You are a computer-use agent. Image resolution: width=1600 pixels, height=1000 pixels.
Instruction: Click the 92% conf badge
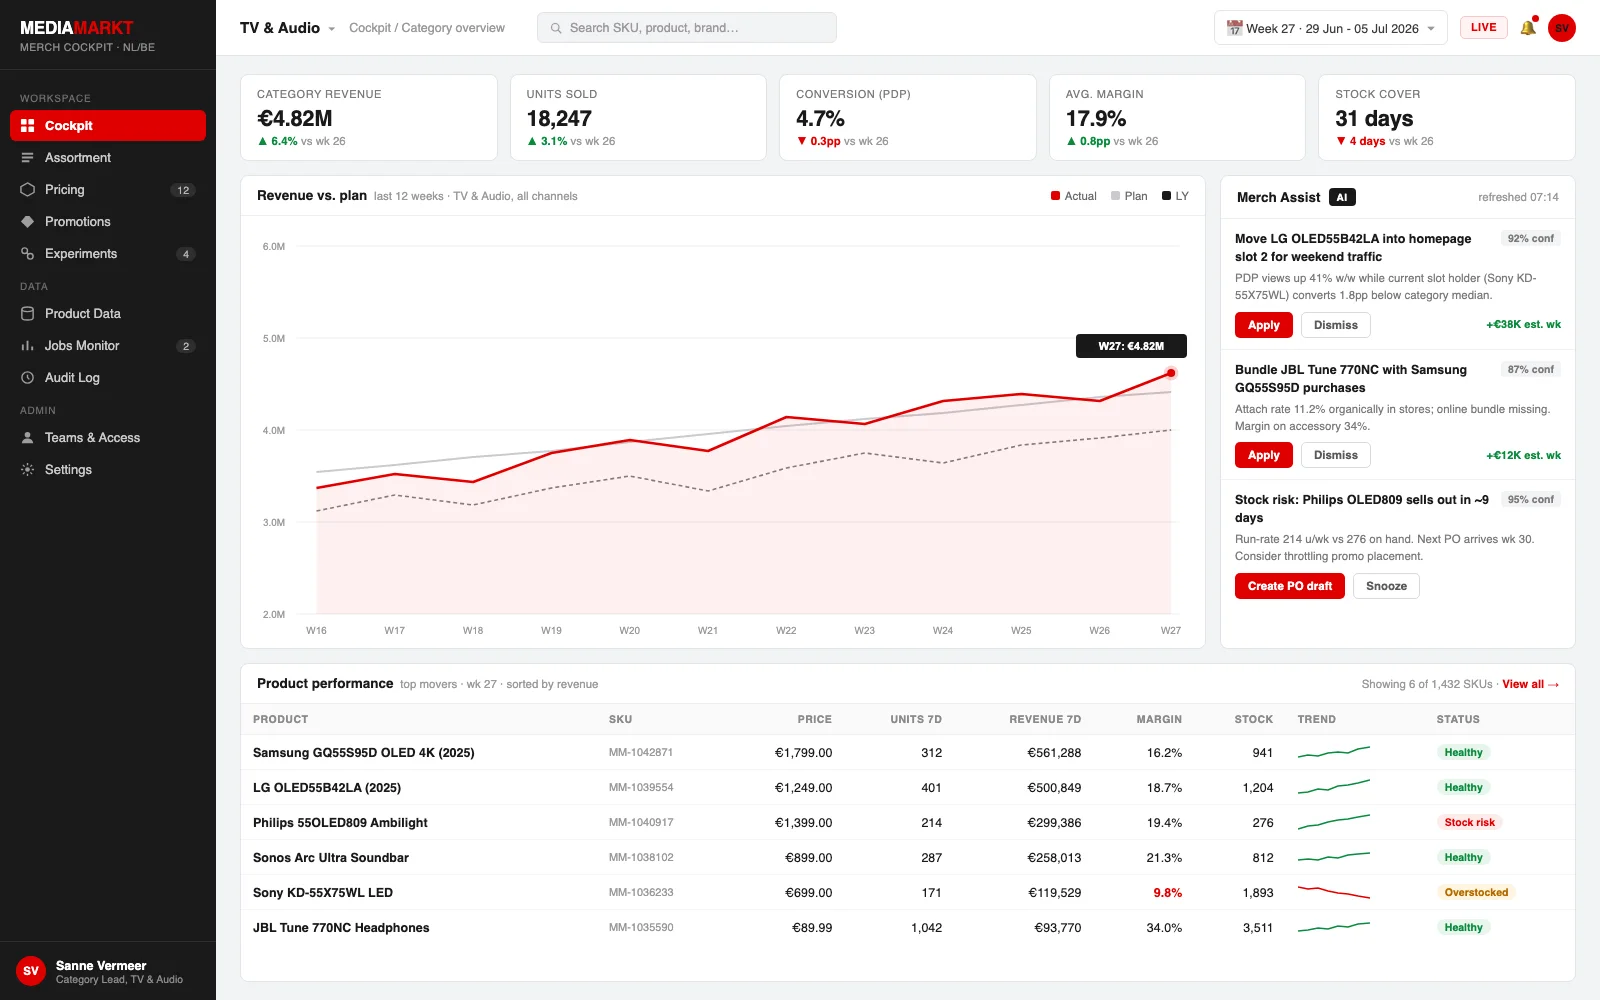[x=1531, y=238]
